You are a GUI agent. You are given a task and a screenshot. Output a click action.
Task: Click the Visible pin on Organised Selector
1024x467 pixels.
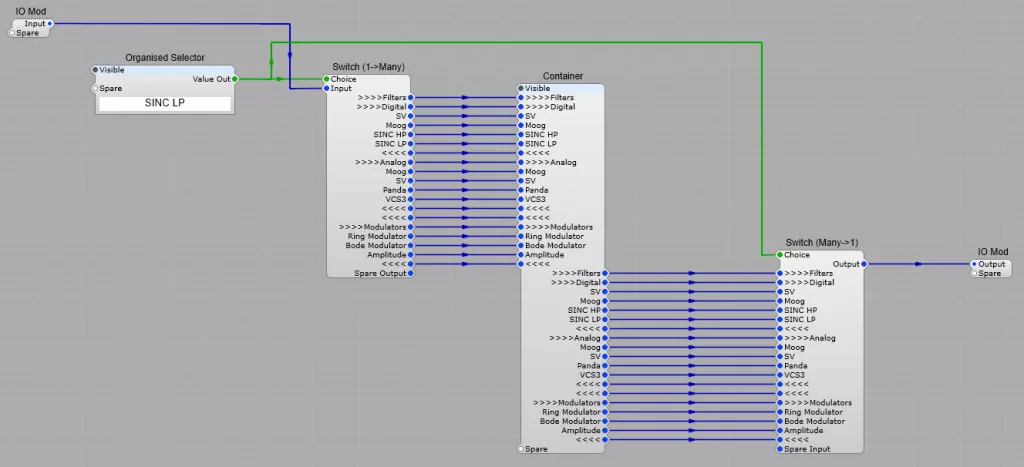point(95,70)
